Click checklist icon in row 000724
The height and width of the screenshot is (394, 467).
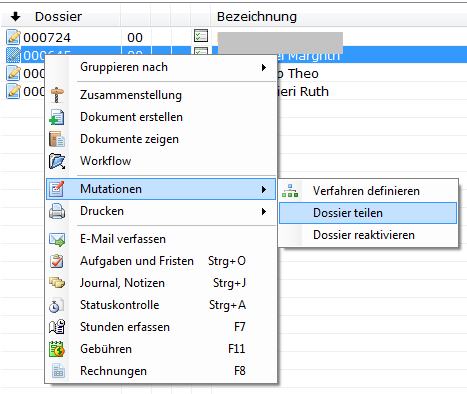(201, 36)
